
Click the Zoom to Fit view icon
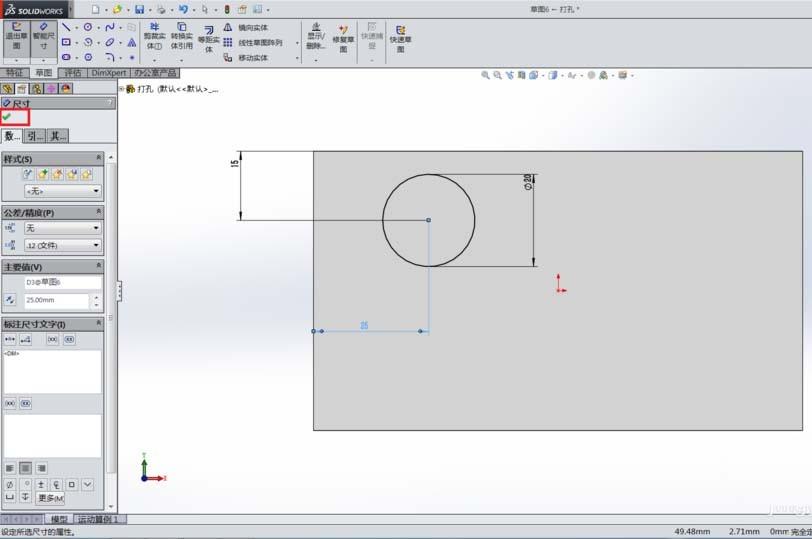(485, 76)
